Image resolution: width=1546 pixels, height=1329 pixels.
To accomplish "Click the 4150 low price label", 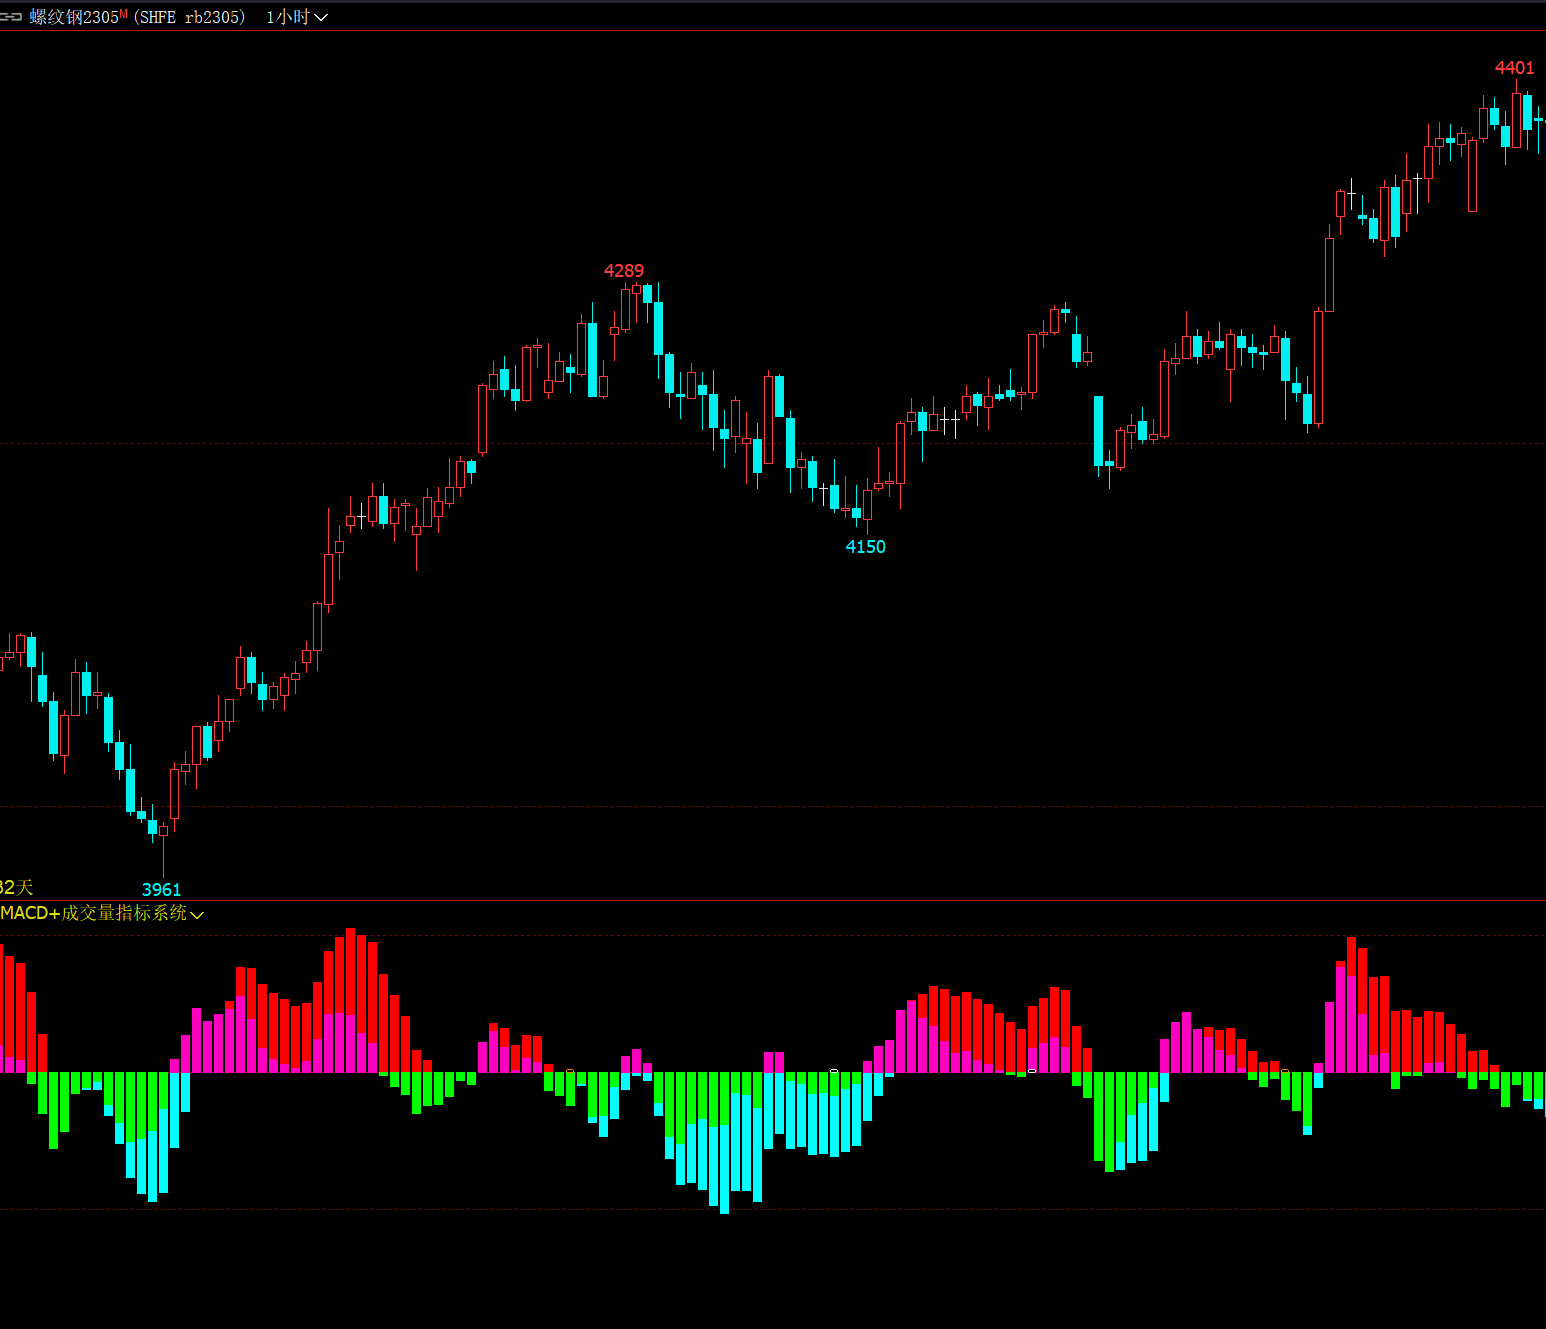I will click(866, 547).
